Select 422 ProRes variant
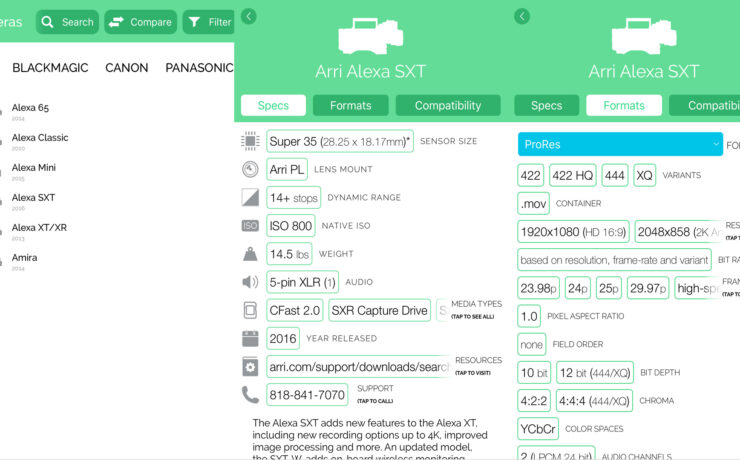 [x=530, y=176]
